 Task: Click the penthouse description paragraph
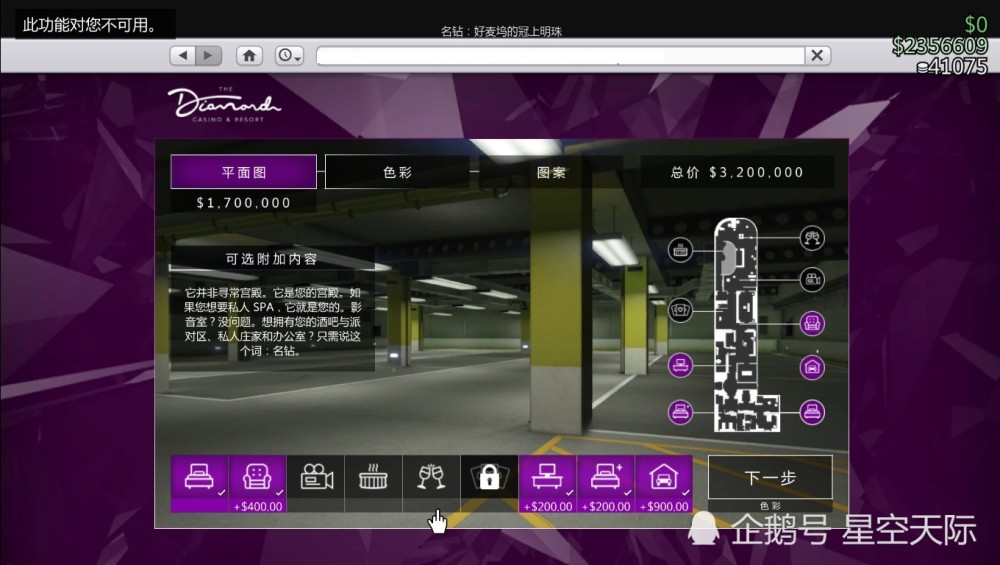pyautogui.click(x=272, y=321)
